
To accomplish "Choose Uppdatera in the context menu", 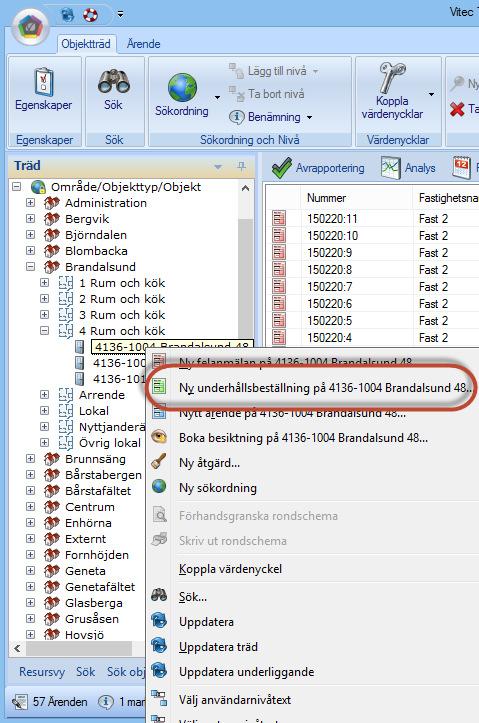I will [206, 622].
